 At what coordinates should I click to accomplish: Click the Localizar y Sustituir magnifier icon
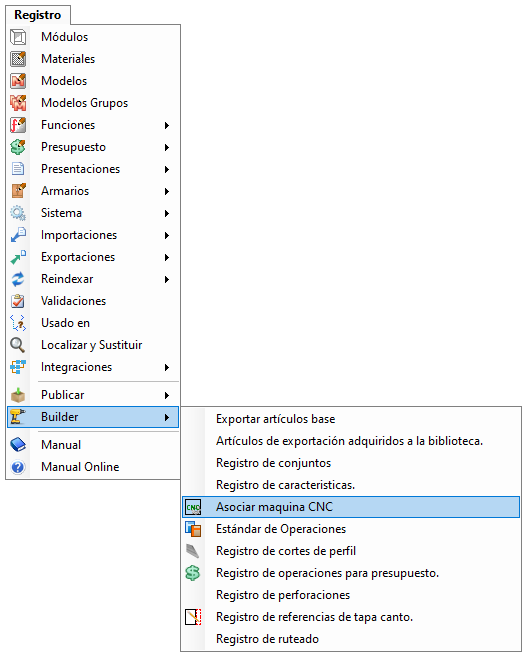pyautogui.click(x=18, y=345)
